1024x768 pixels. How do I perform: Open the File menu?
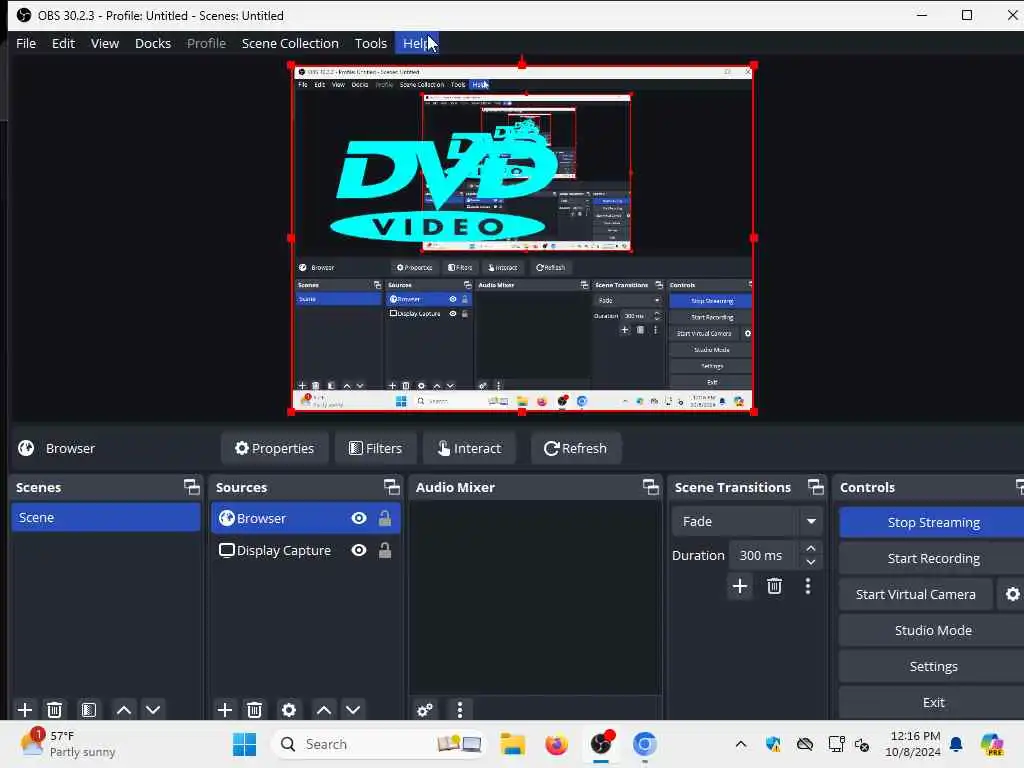(26, 43)
